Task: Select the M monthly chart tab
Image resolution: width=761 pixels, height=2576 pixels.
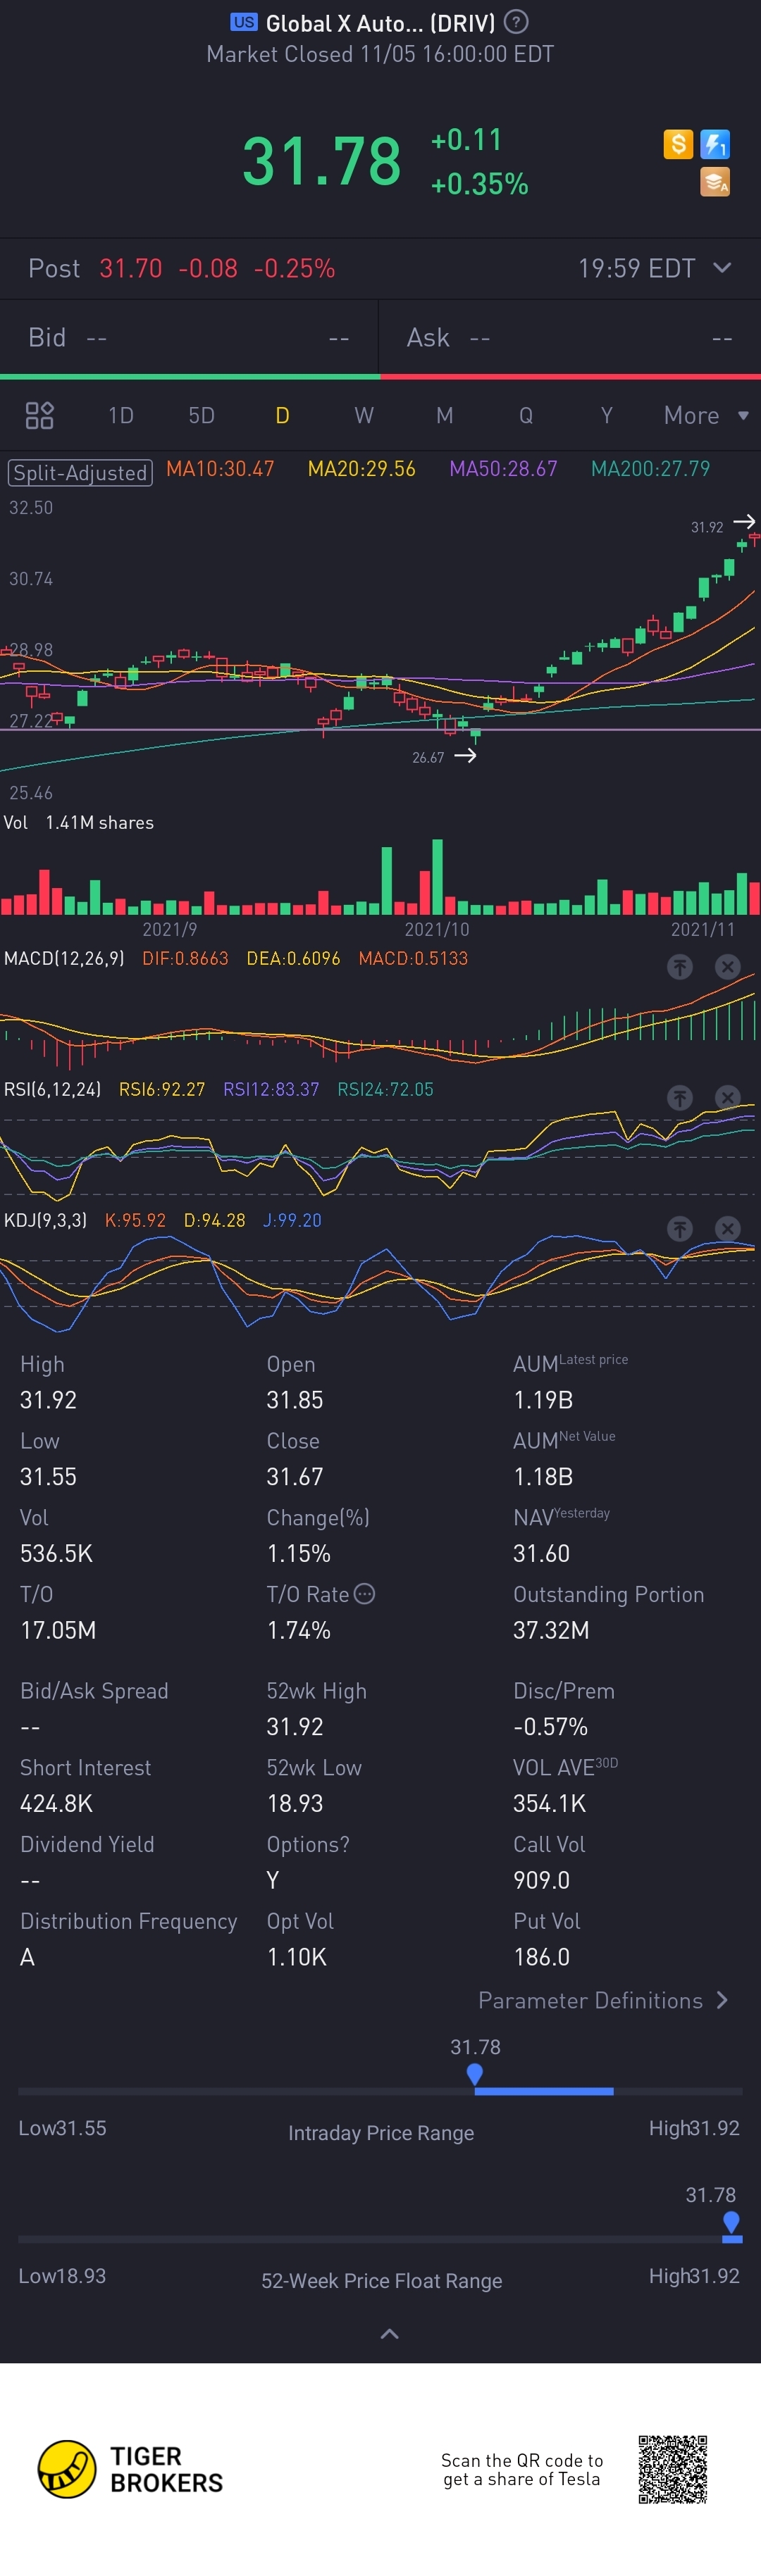Action: pyautogui.click(x=445, y=415)
